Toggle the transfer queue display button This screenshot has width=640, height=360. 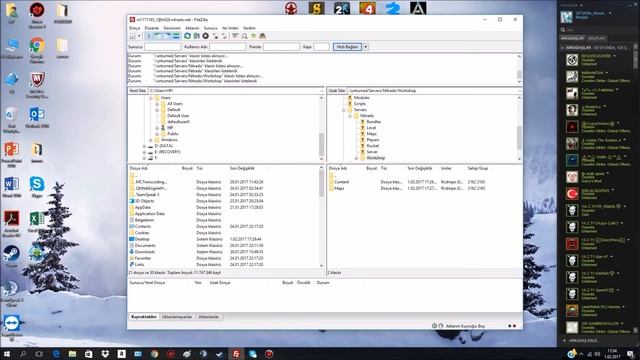(176, 36)
